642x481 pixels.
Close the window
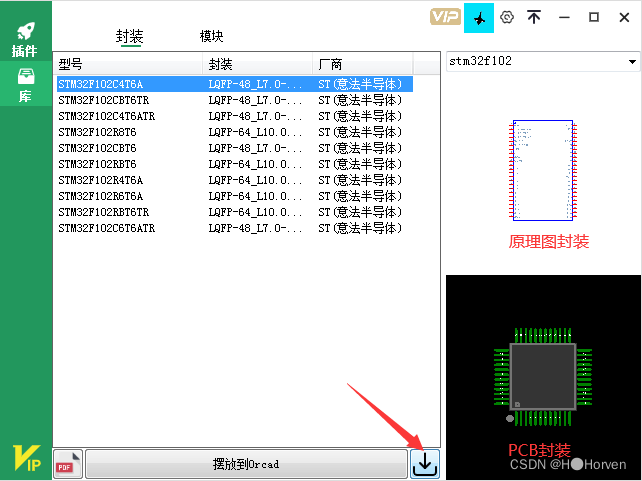[x=624, y=17]
